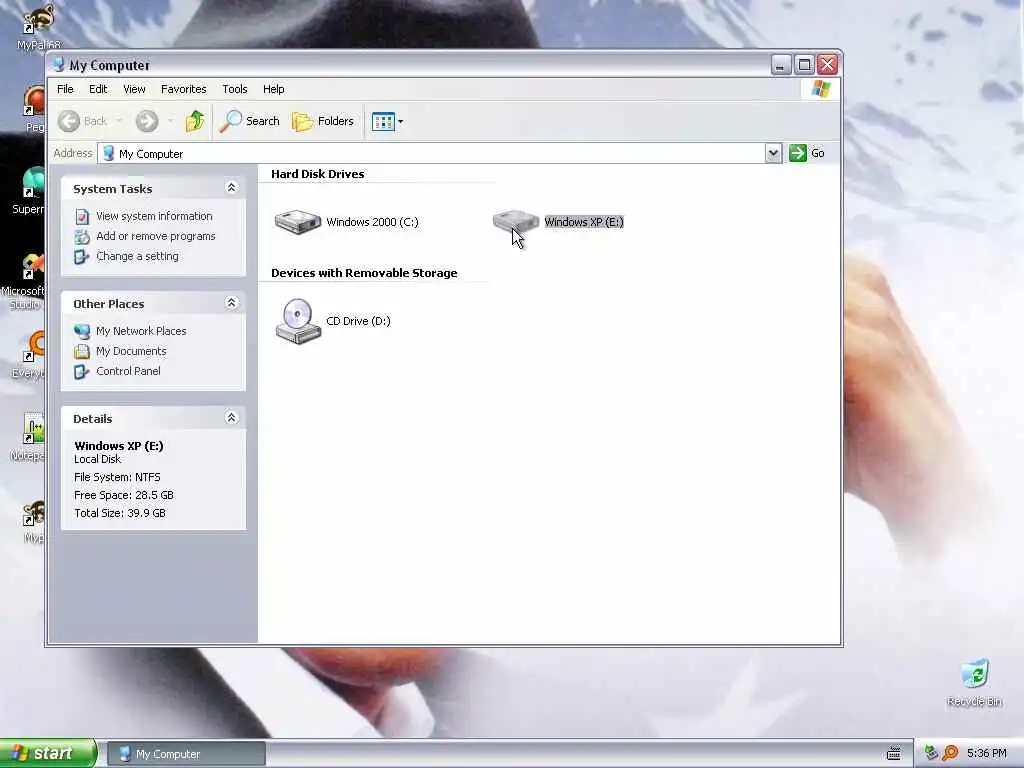Viewport: 1024px width, 768px height.
Task: Maximize the My Computer window
Action: tap(805, 65)
